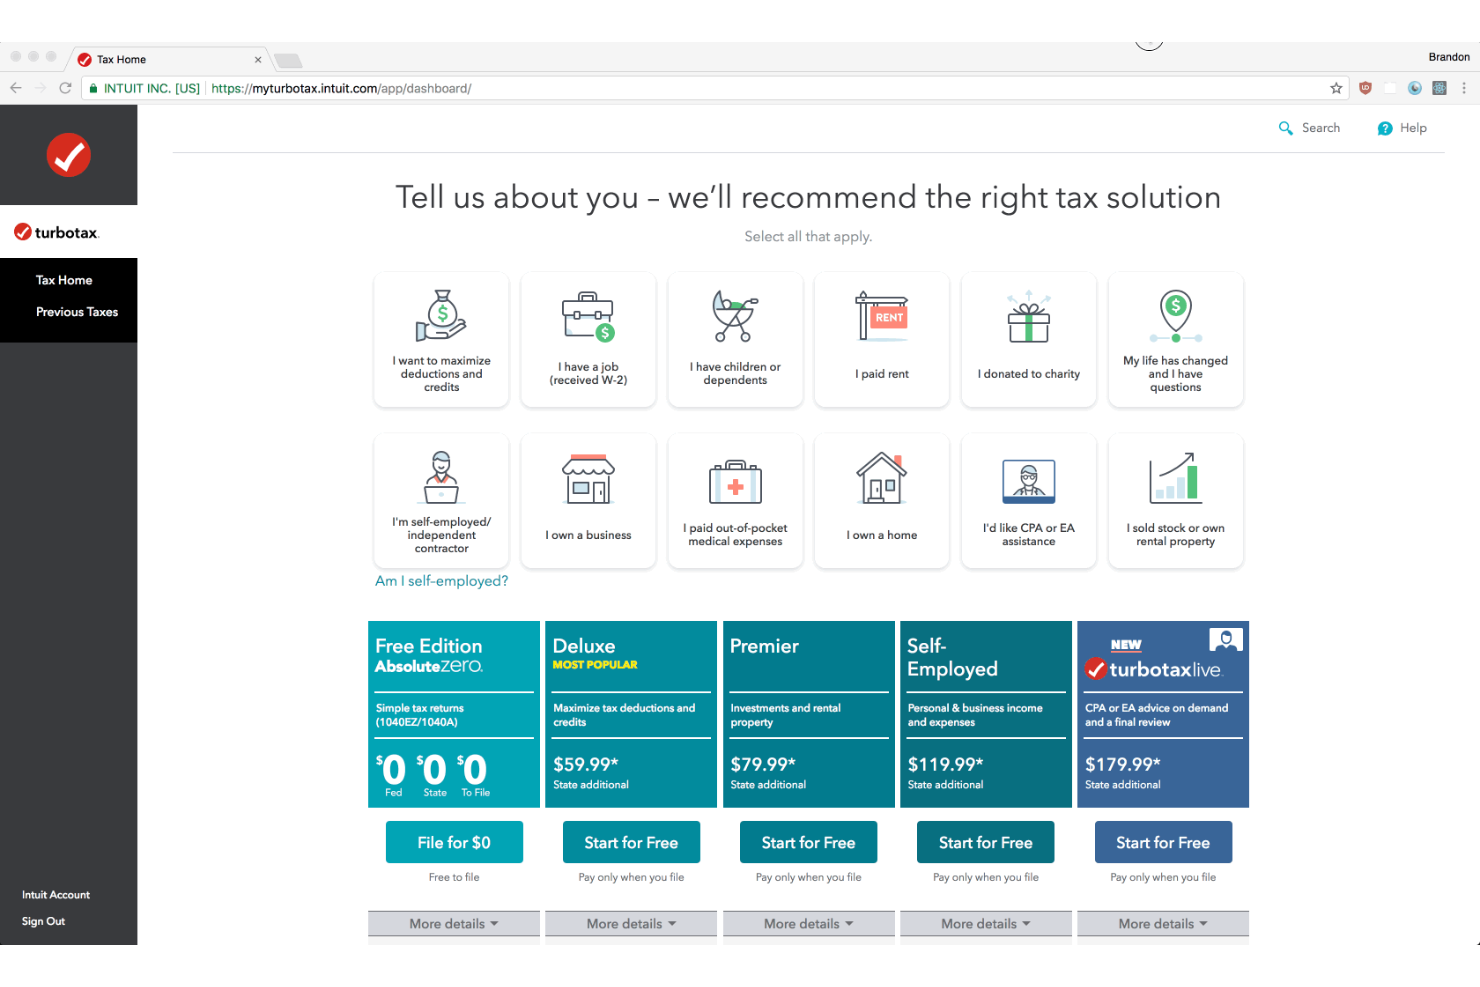Select 'My life has changed' option
1480x987 pixels.
pyautogui.click(x=1176, y=339)
